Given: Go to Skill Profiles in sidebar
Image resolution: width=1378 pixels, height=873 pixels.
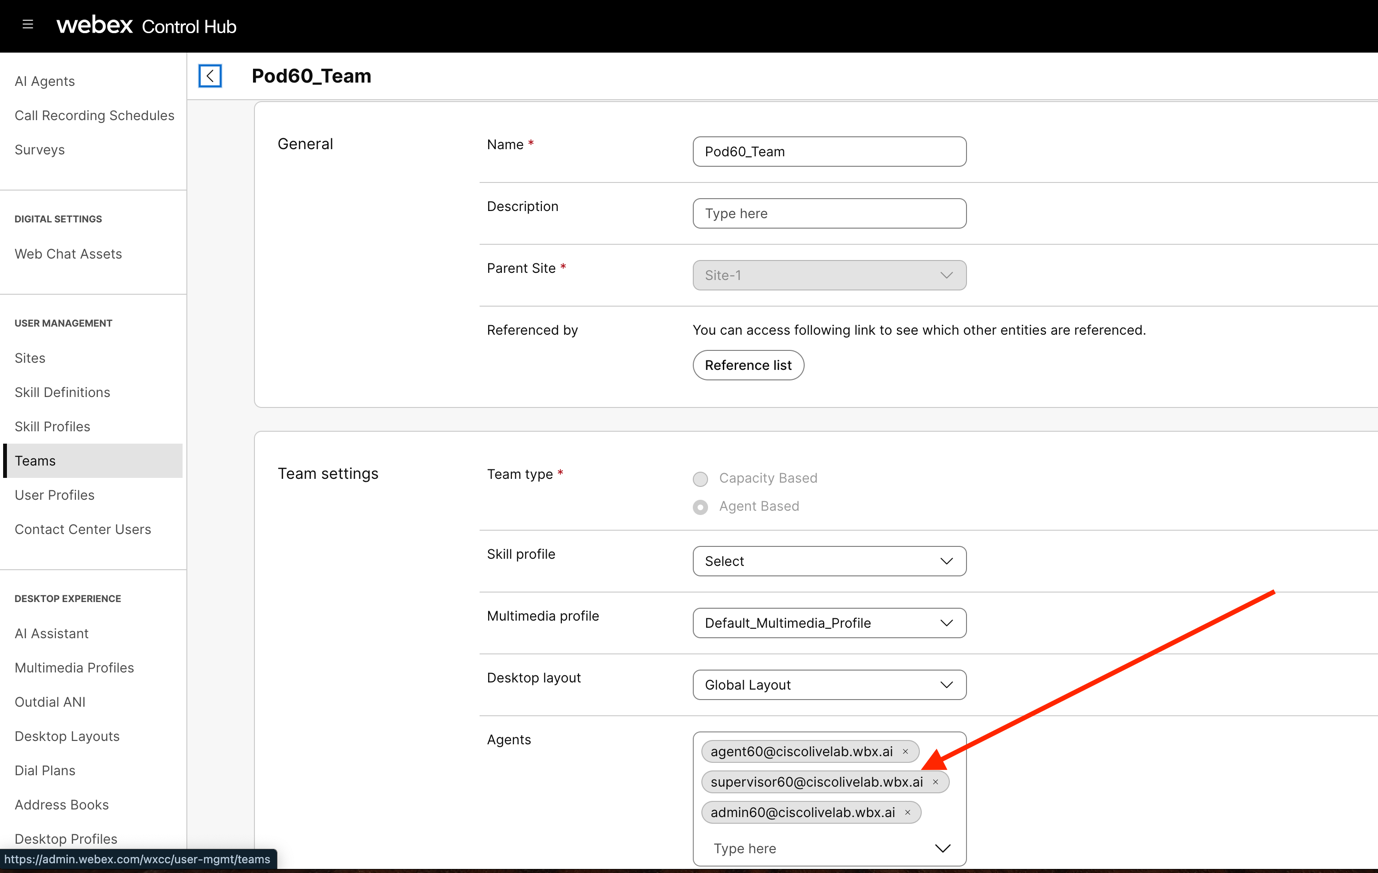Looking at the screenshot, I should pos(52,427).
